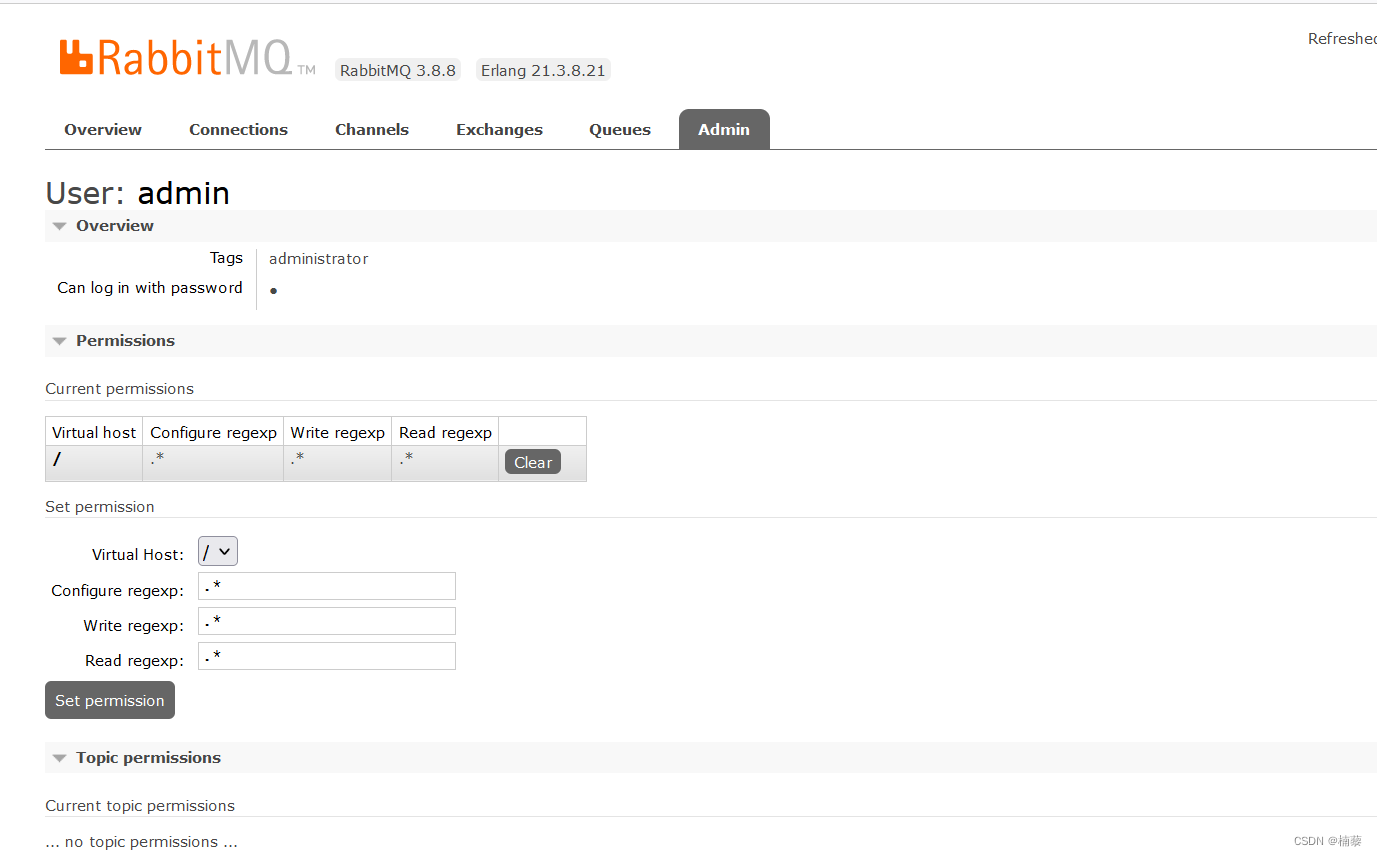This screenshot has height=856, width=1377.
Task: Click the Tags label in Overview
Action: click(x=226, y=258)
